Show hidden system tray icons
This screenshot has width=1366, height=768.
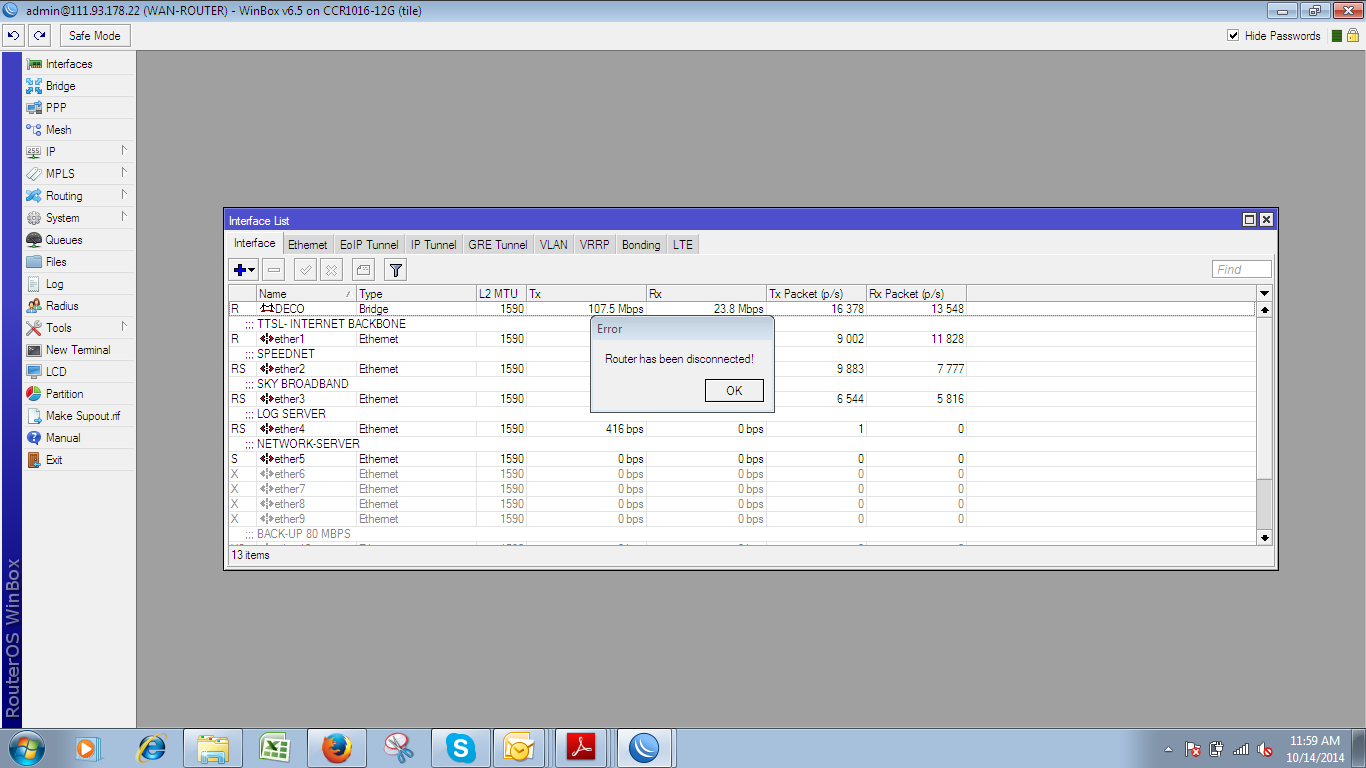1168,749
